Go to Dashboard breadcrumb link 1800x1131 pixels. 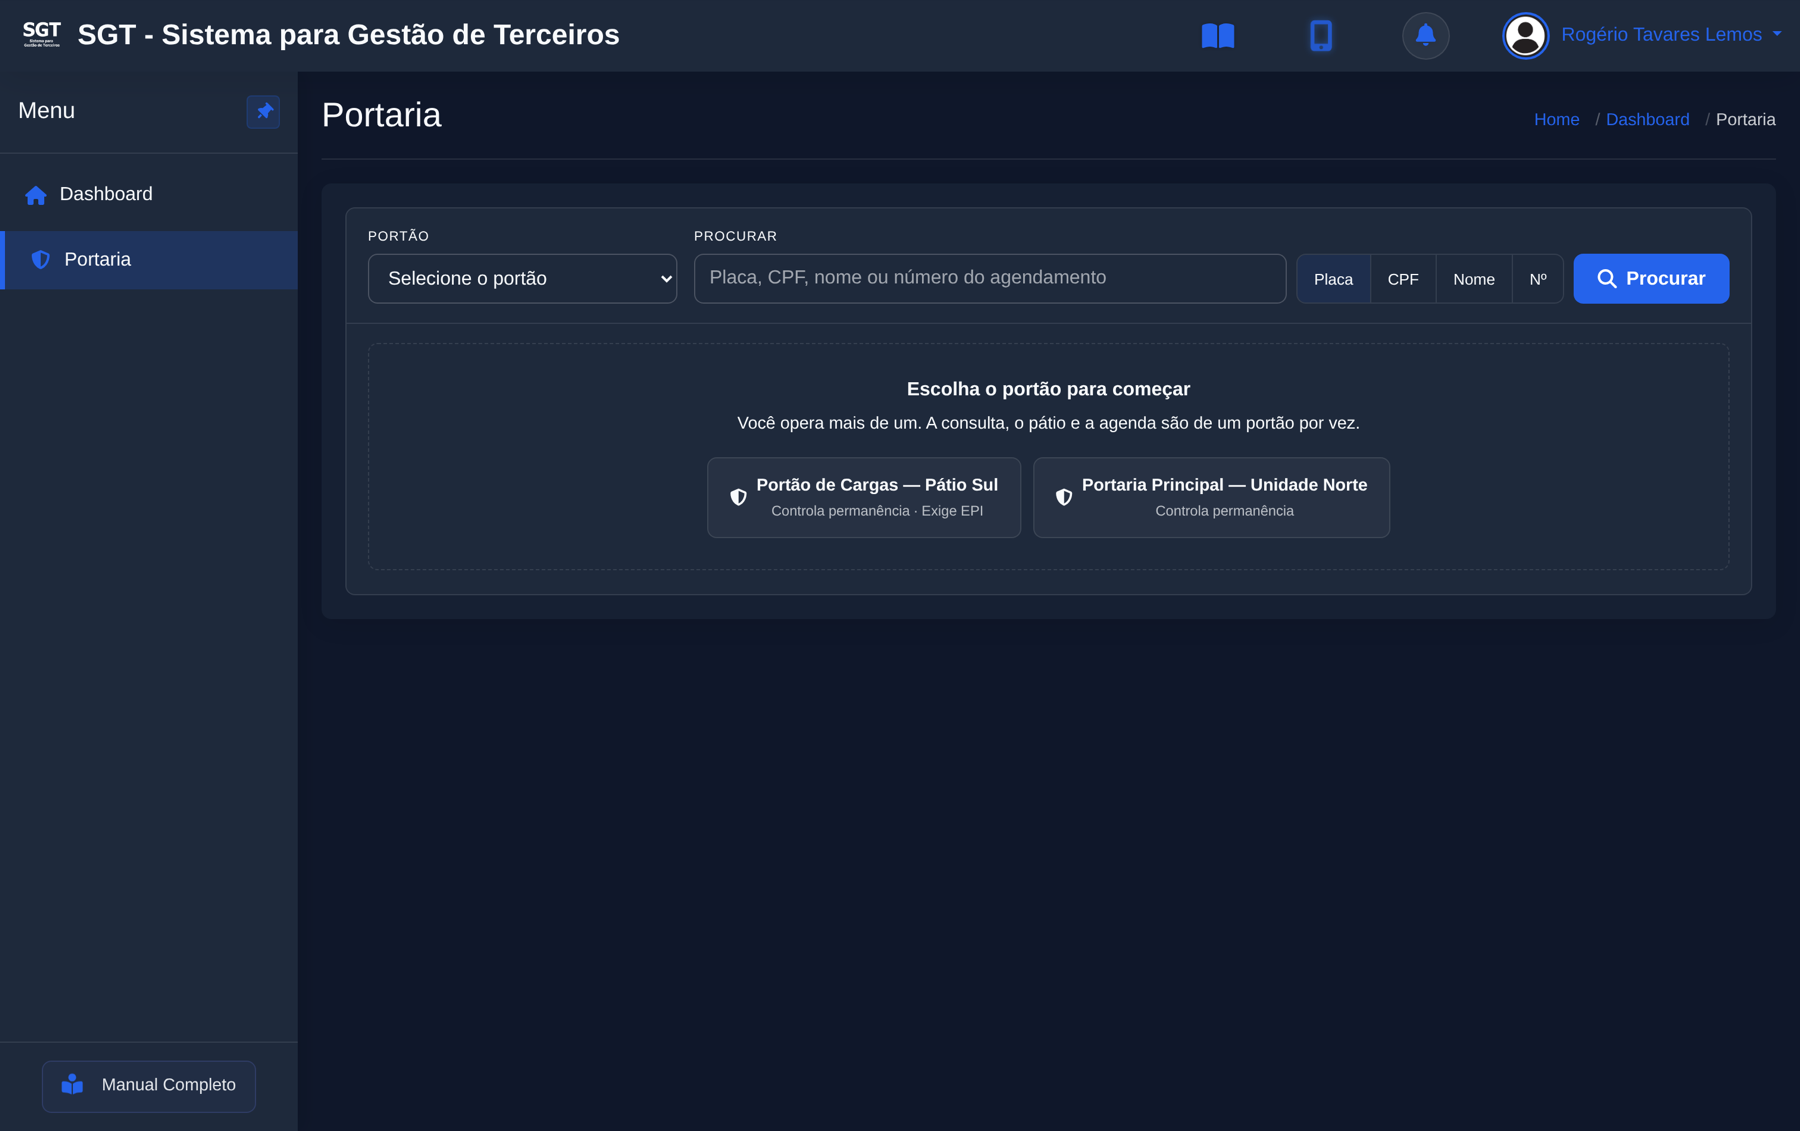pyautogui.click(x=1647, y=120)
